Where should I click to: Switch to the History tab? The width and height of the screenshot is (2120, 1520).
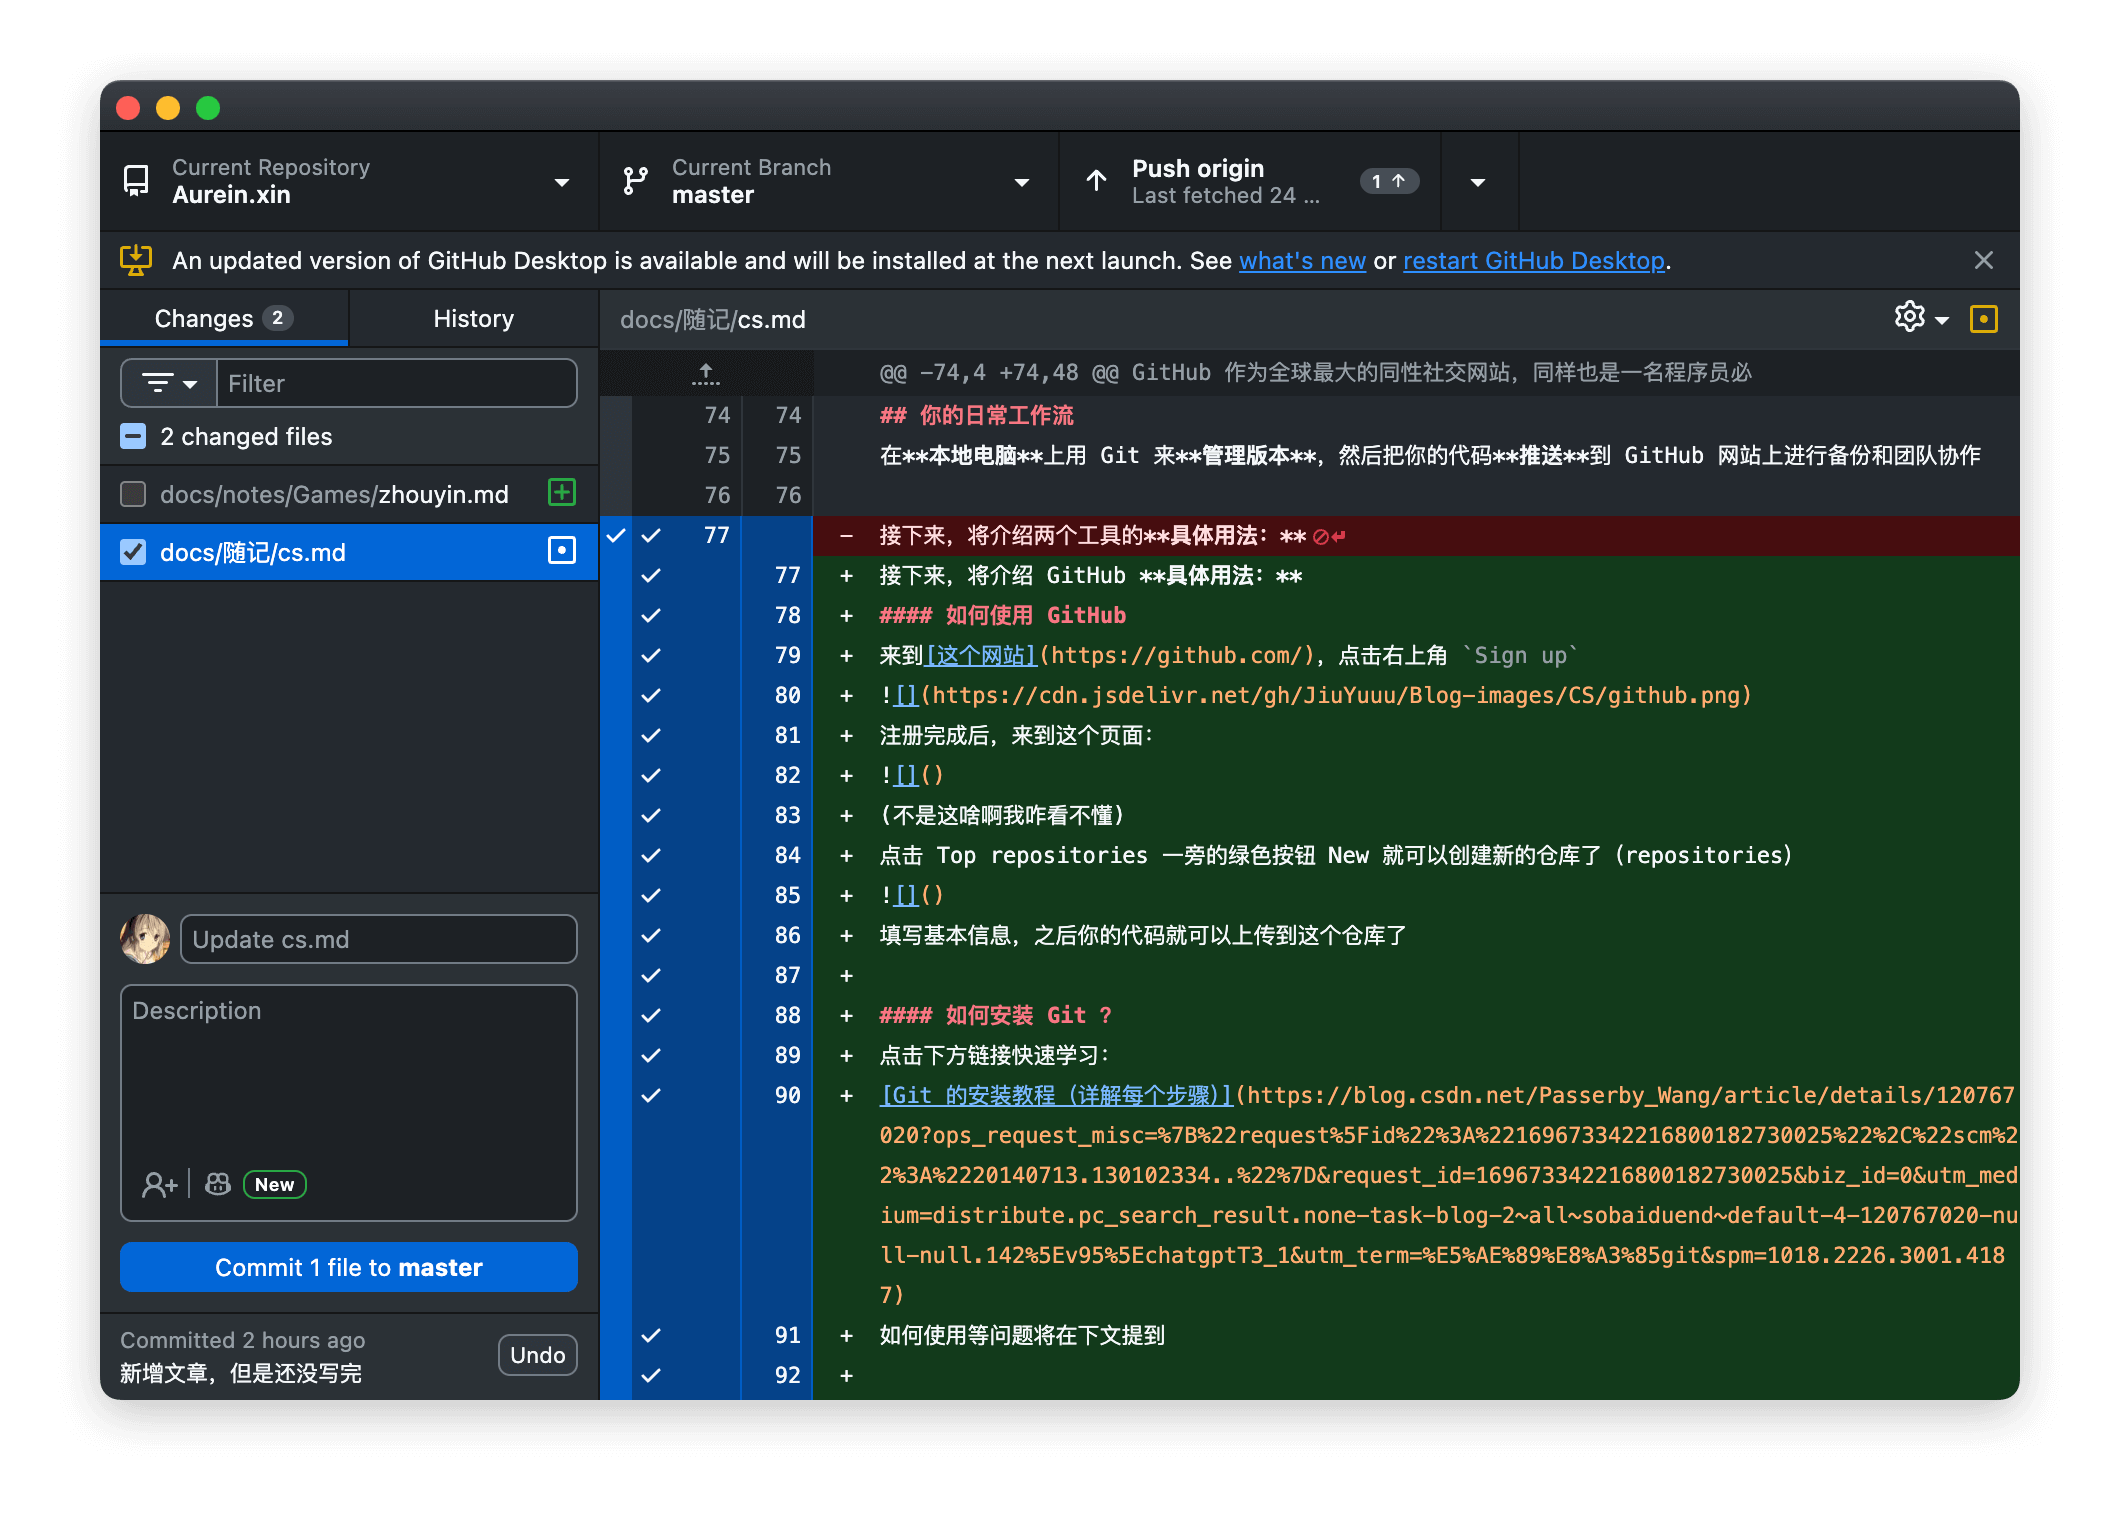point(473,319)
